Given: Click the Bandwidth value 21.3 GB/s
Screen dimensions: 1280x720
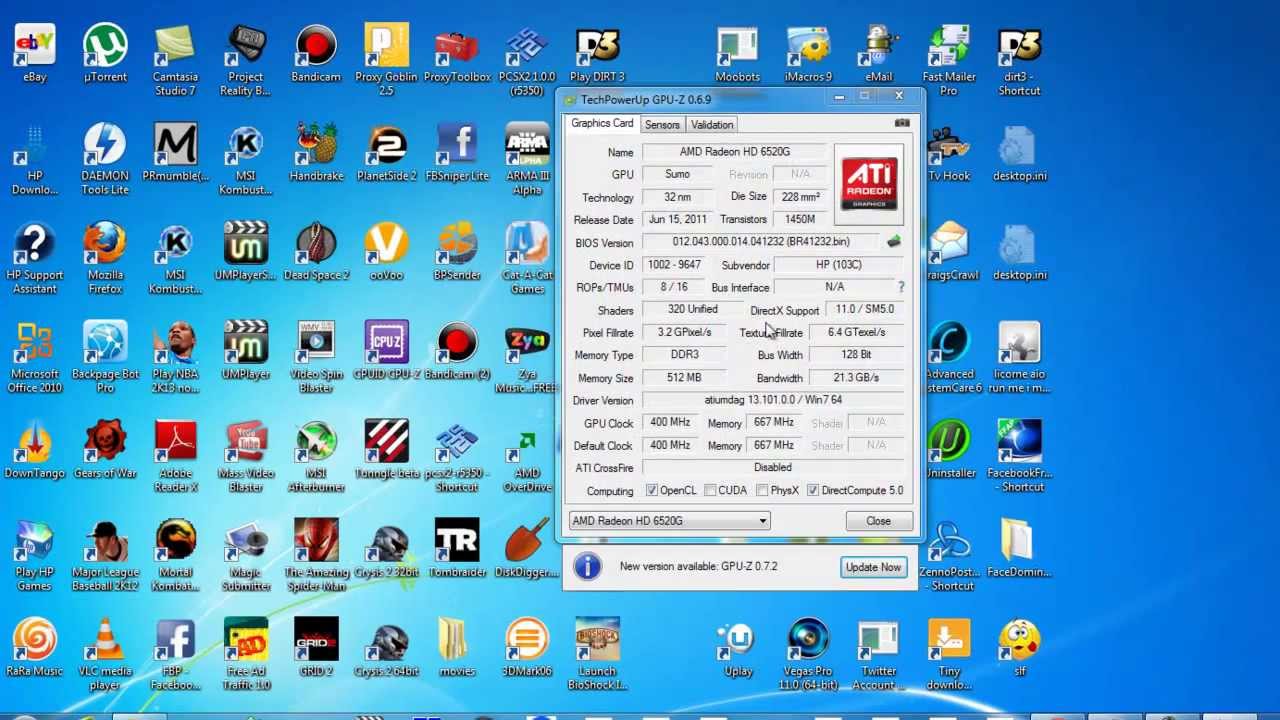Looking at the screenshot, I should point(856,377).
